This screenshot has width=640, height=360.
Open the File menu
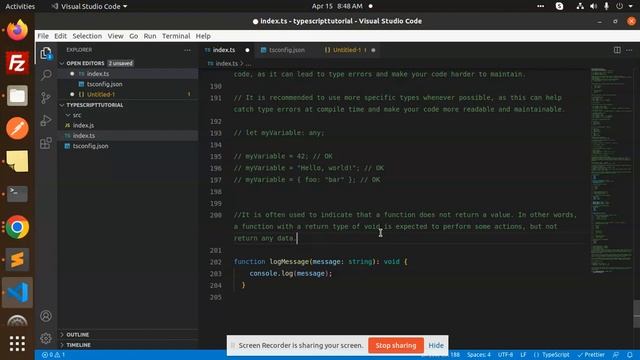coord(43,36)
